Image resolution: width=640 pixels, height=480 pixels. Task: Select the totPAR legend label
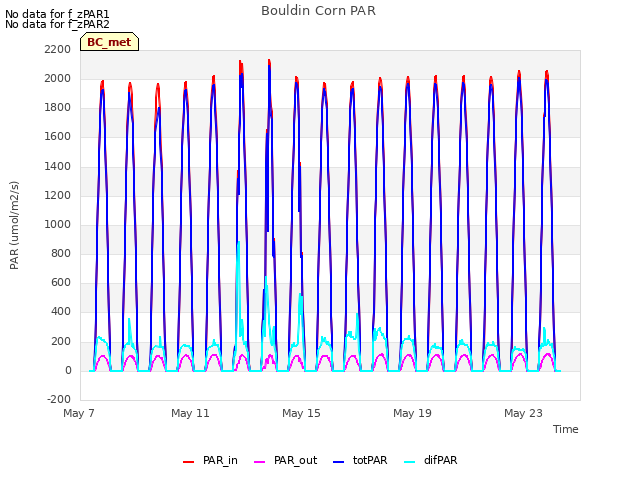coord(370,460)
